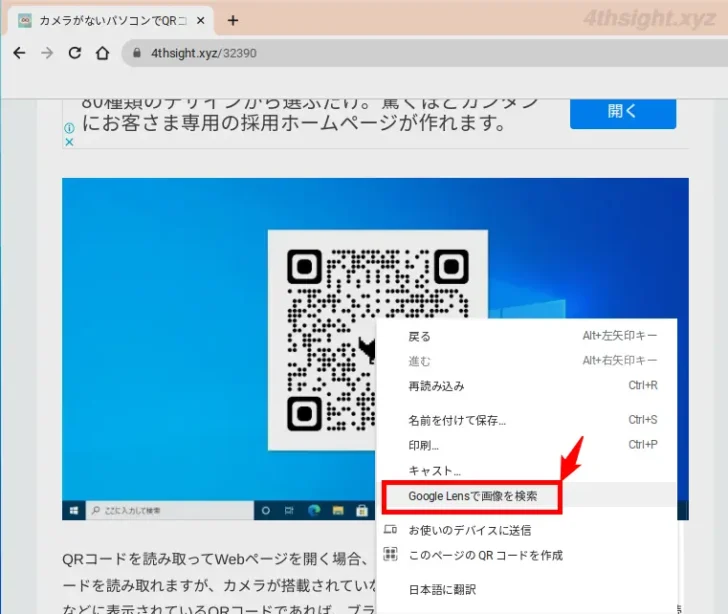Choose 日本語に翻訳 from the context menu
The image size is (728, 614).
coord(526,590)
